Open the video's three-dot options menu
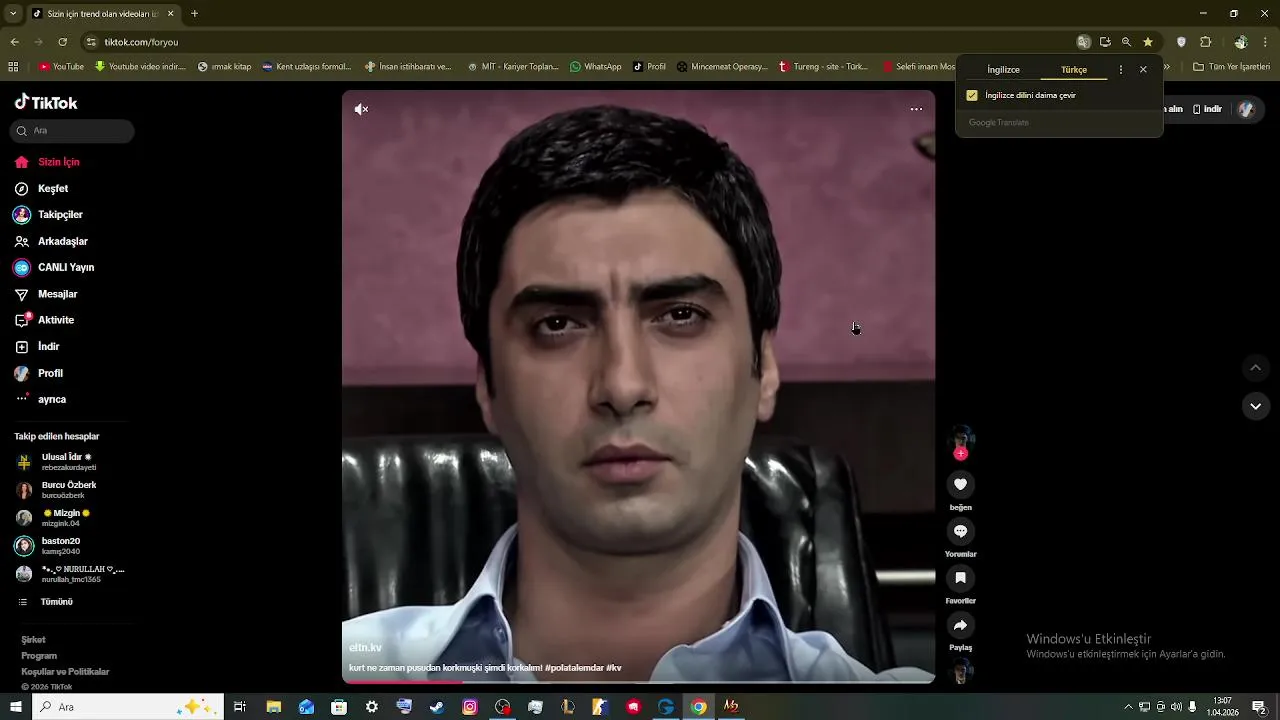This screenshot has height=720, width=1280. coord(916,110)
